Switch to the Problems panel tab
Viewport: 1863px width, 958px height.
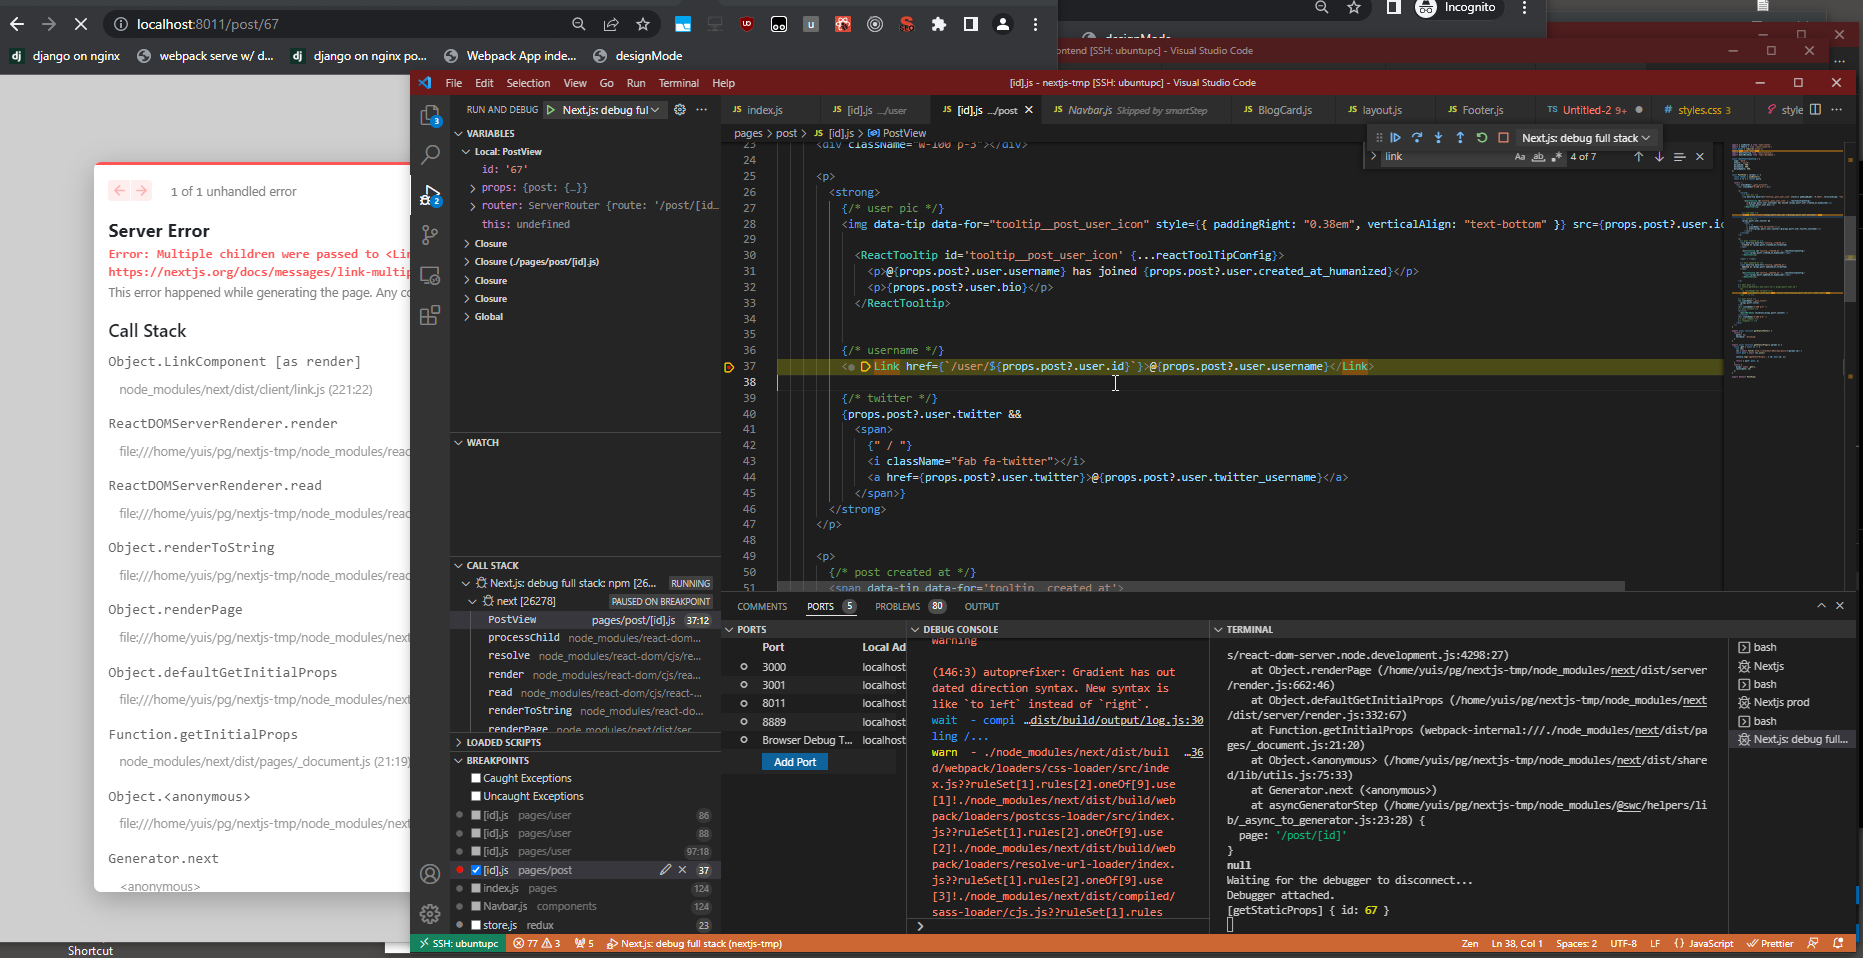pos(897,606)
